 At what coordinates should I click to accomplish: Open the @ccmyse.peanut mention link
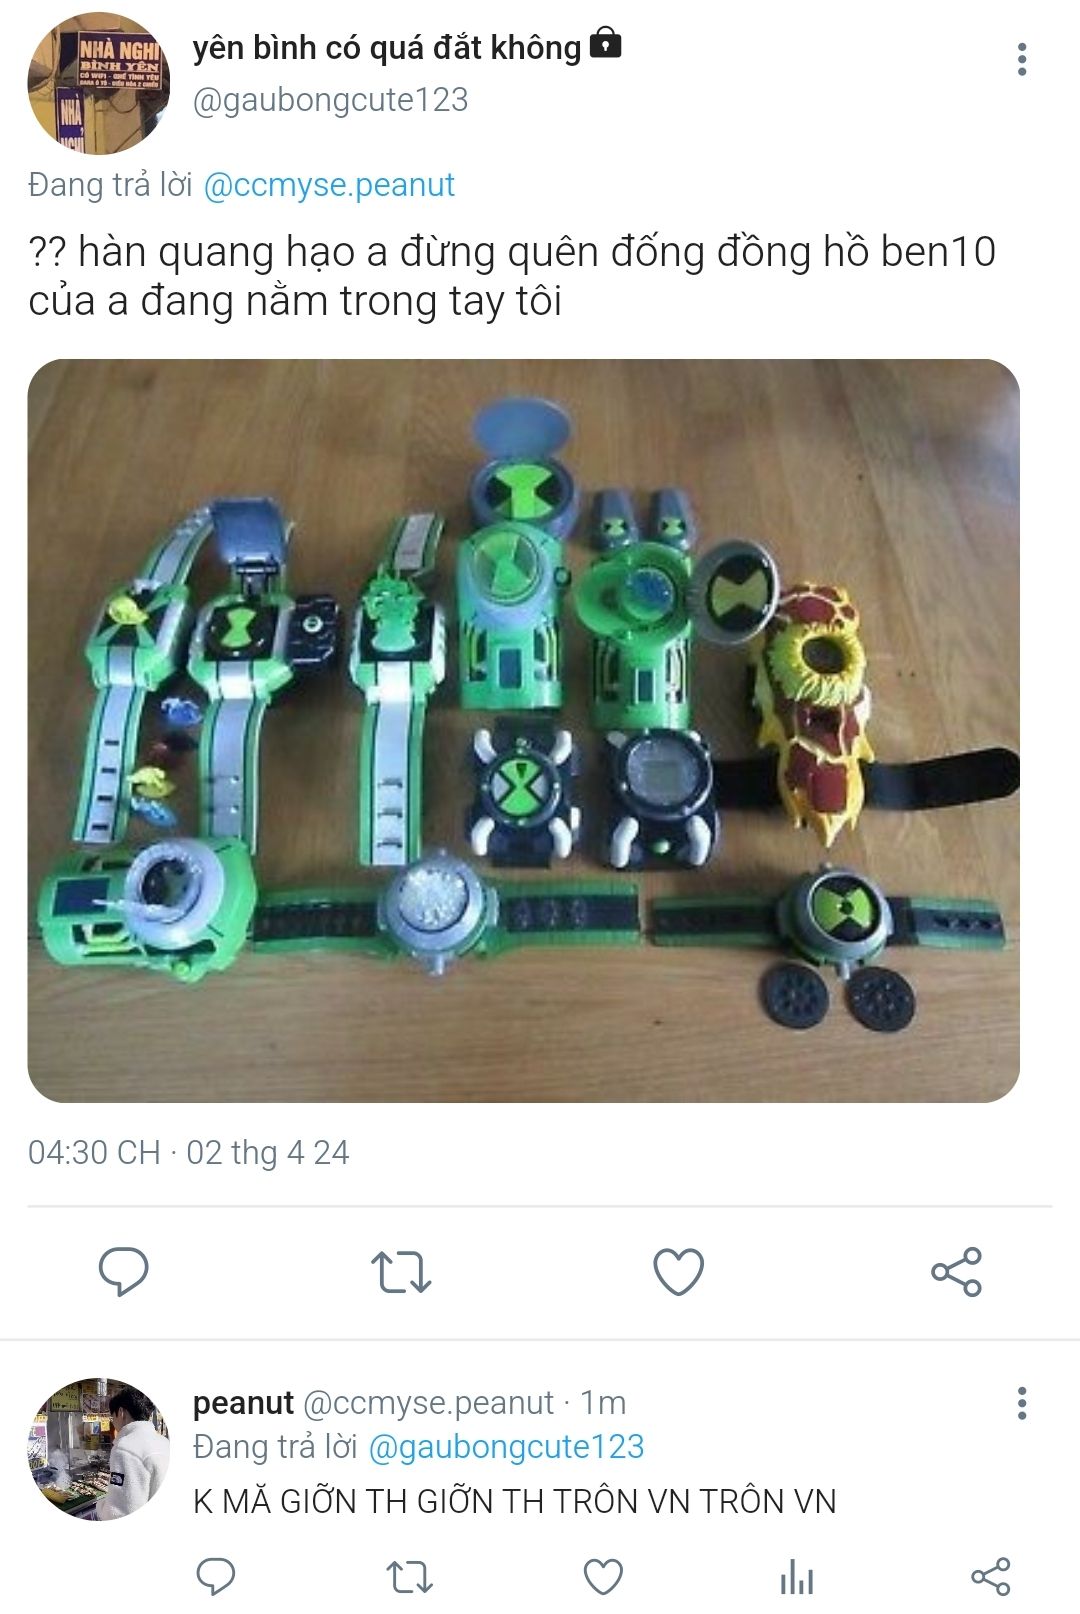[x=329, y=185]
